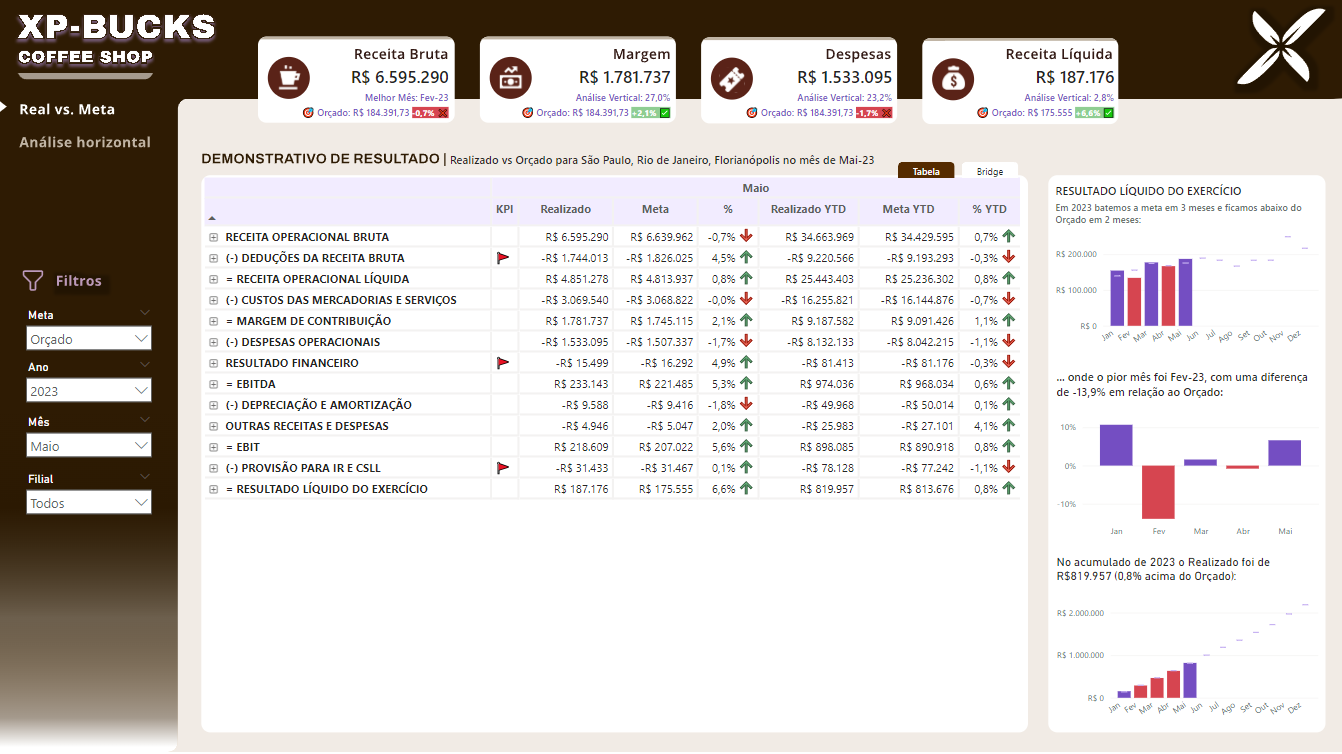Screen dimensions: 1342x754
Task: Click the coffee cup icon in Receita Bruta card
Action: (x=289, y=78)
